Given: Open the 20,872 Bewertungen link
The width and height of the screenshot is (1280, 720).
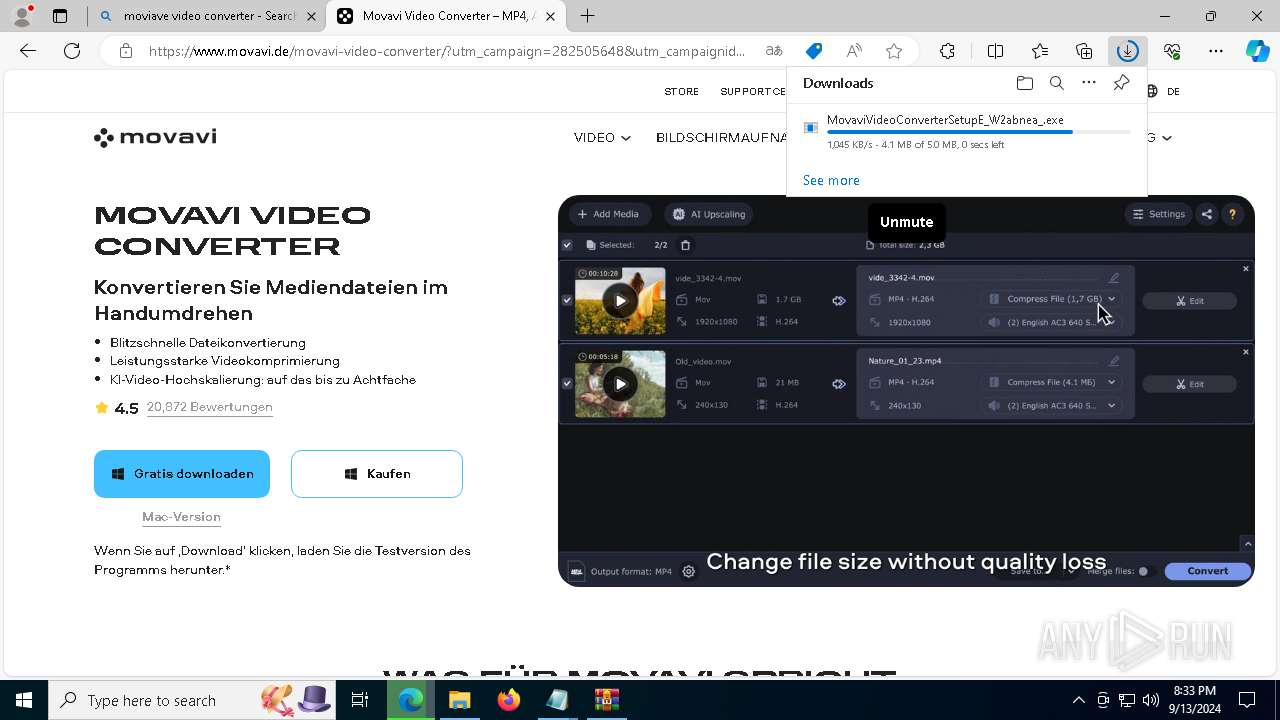Looking at the screenshot, I should click(x=210, y=407).
